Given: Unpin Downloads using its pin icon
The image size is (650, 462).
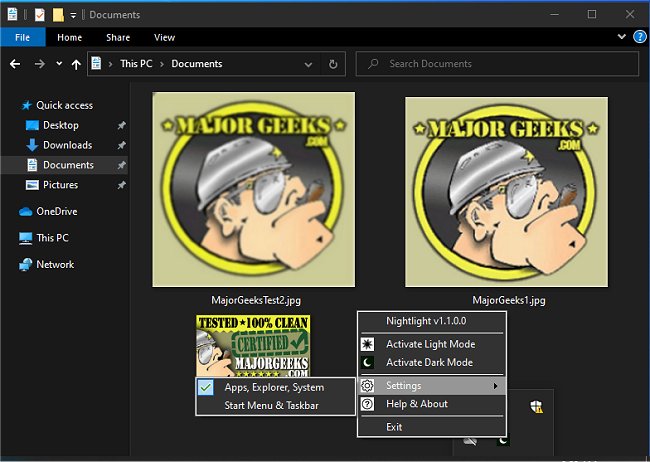Looking at the screenshot, I should tap(121, 145).
